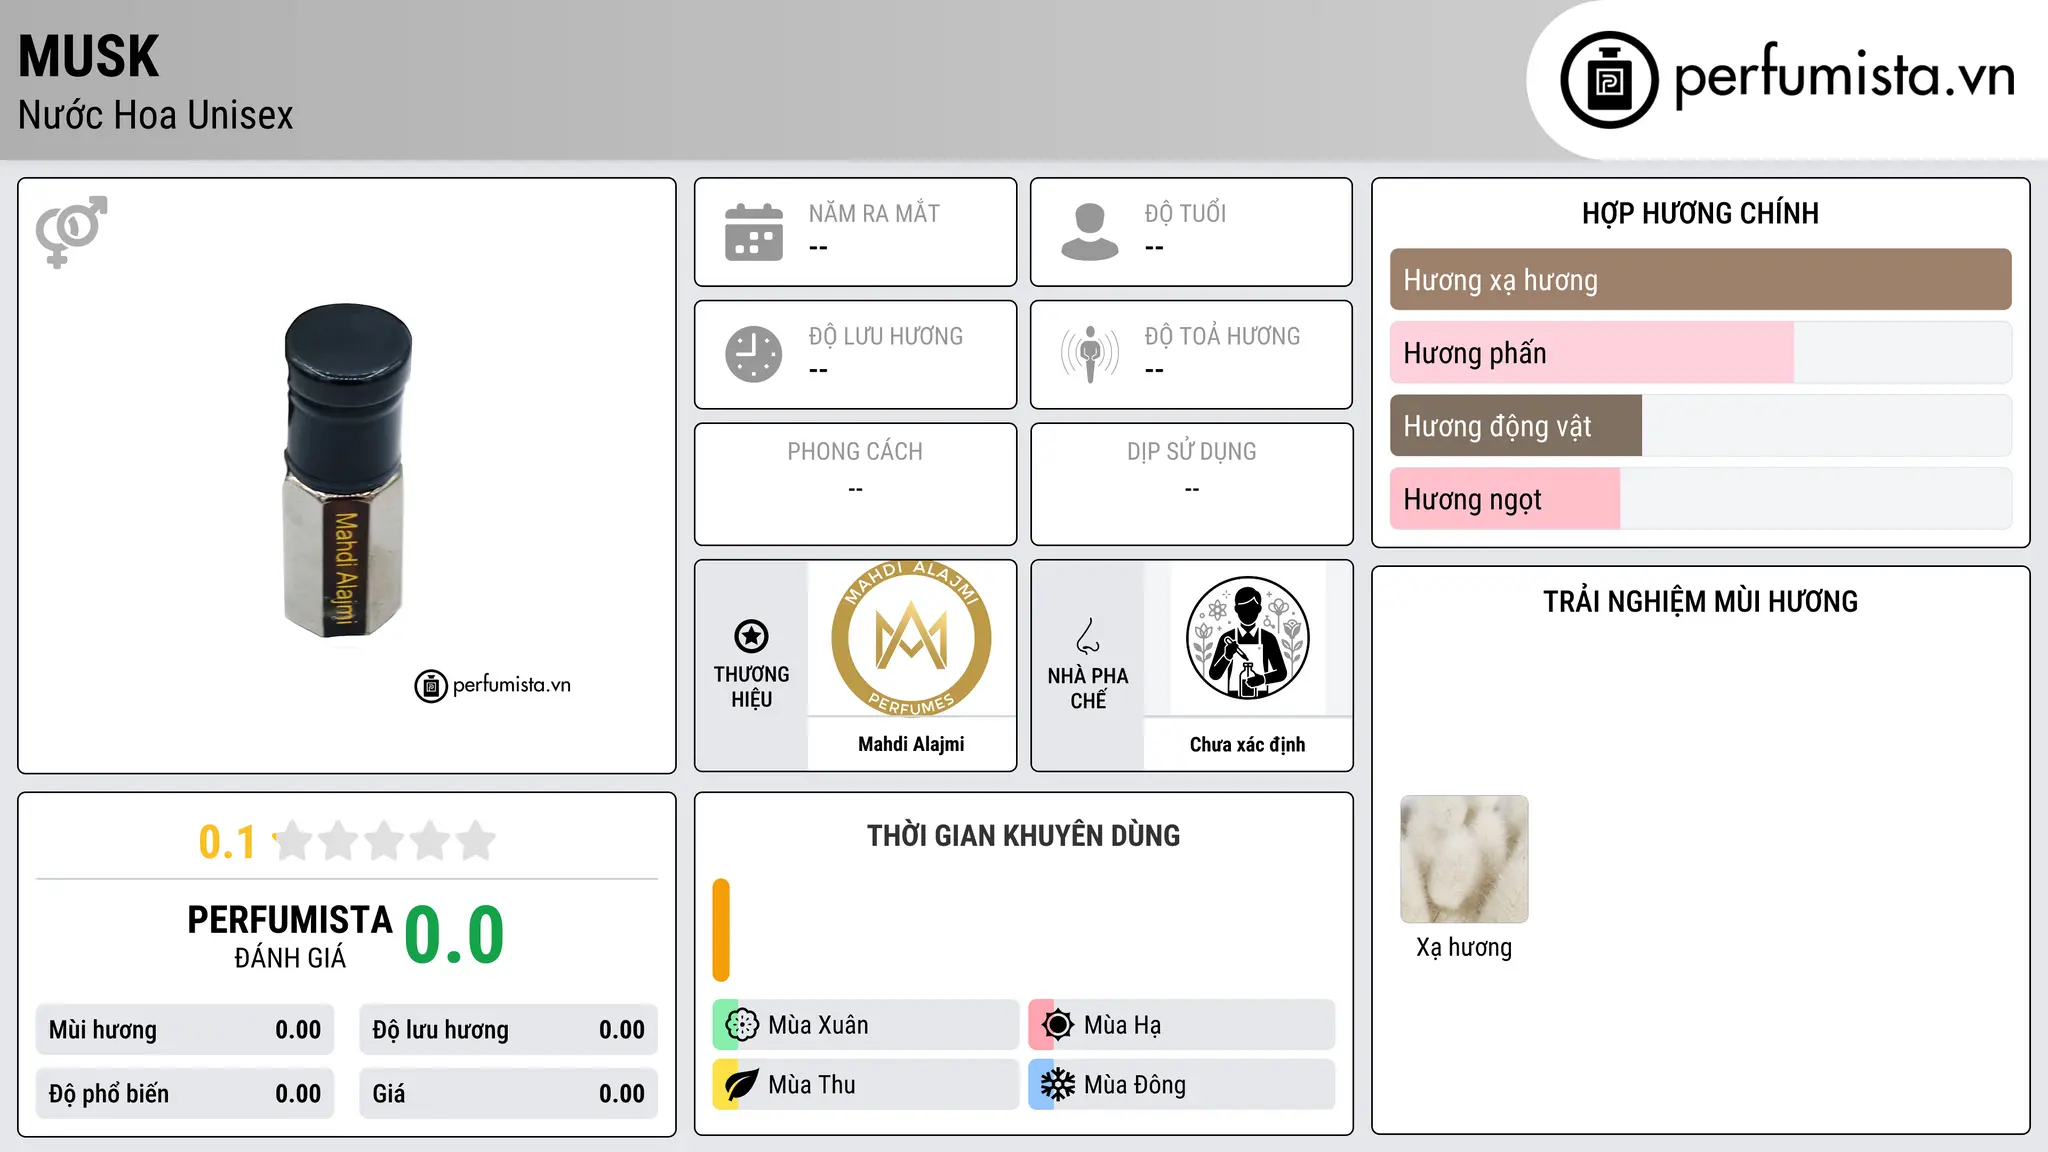Click the Mùa Đông snowflake icon

(1058, 1085)
